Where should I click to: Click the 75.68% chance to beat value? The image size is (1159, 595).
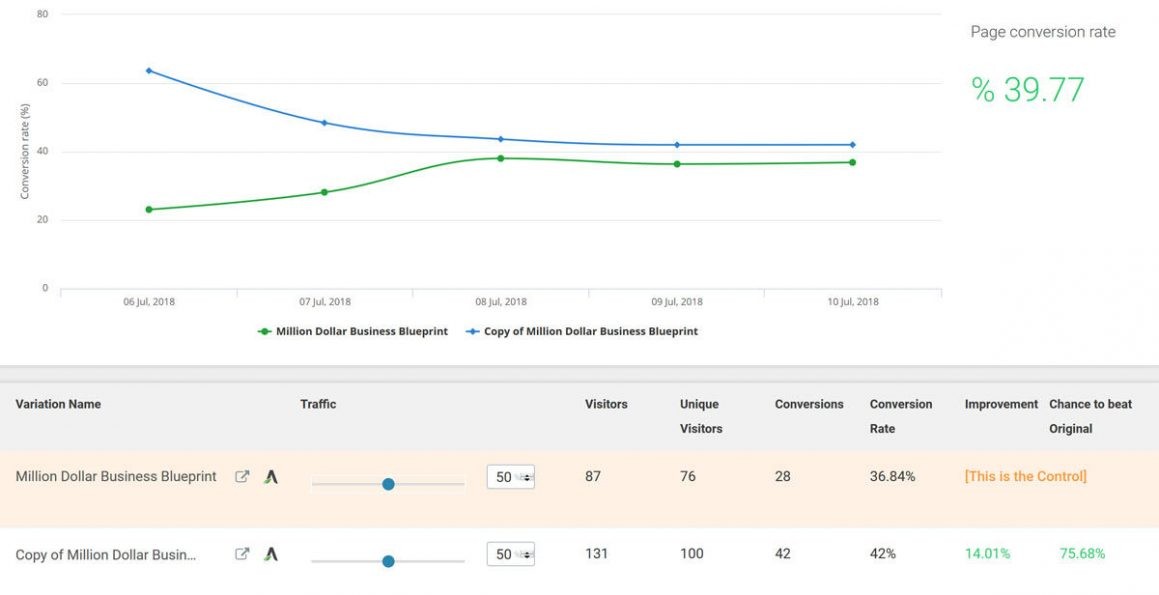[1082, 554]
